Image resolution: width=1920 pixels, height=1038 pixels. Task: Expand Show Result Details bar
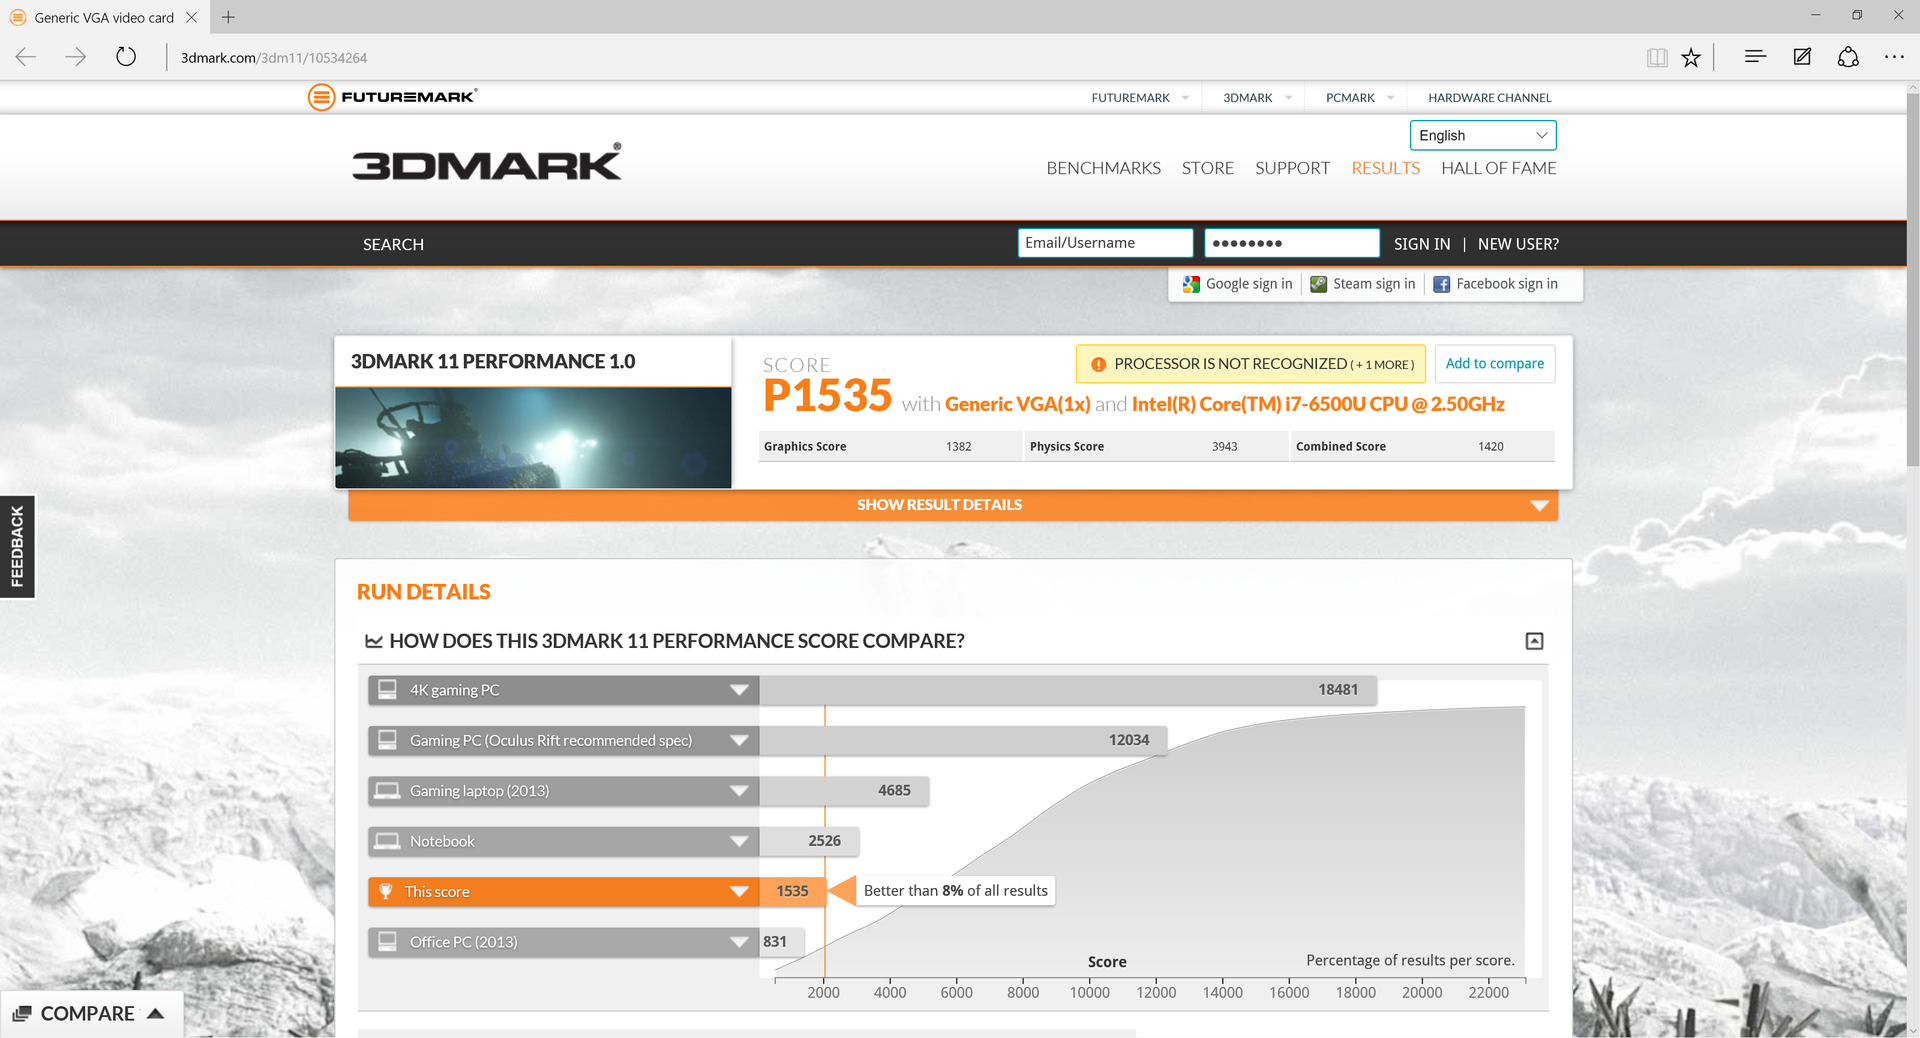(x=953, y=505)
